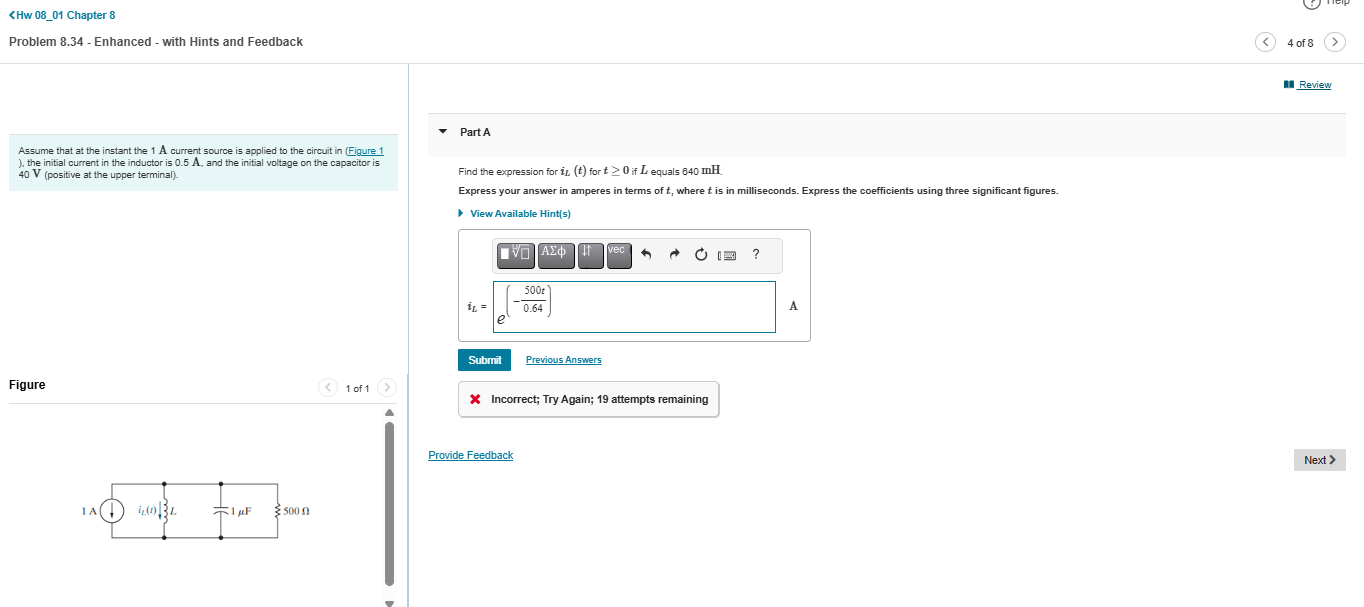Click the up/down arrows symbol icon

click(x=590, y=254)
